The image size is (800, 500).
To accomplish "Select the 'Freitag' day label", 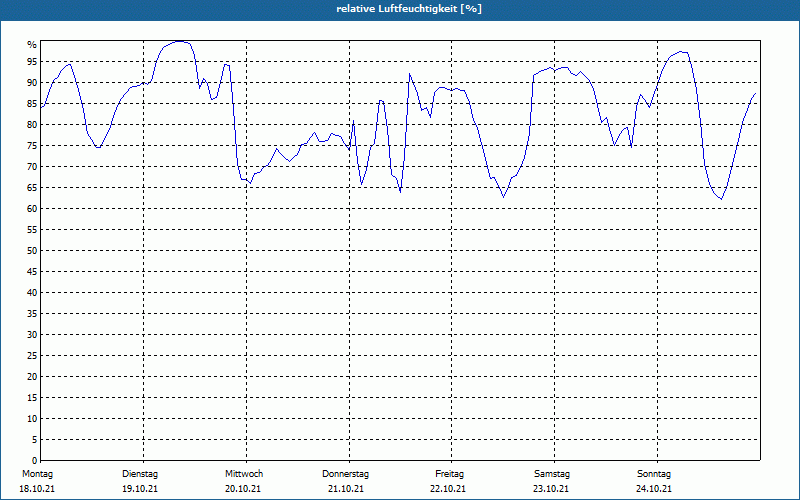I will pos(449,474).
